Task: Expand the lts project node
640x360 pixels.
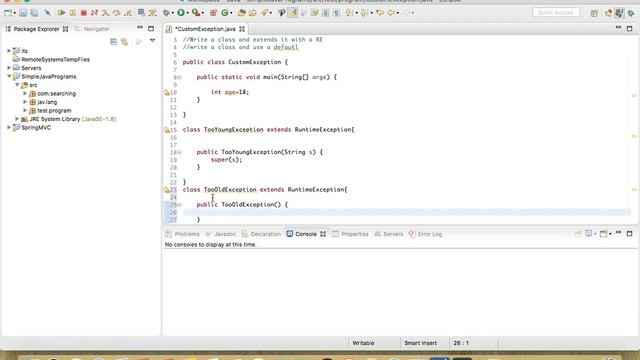Action: (x=9, y=51)
